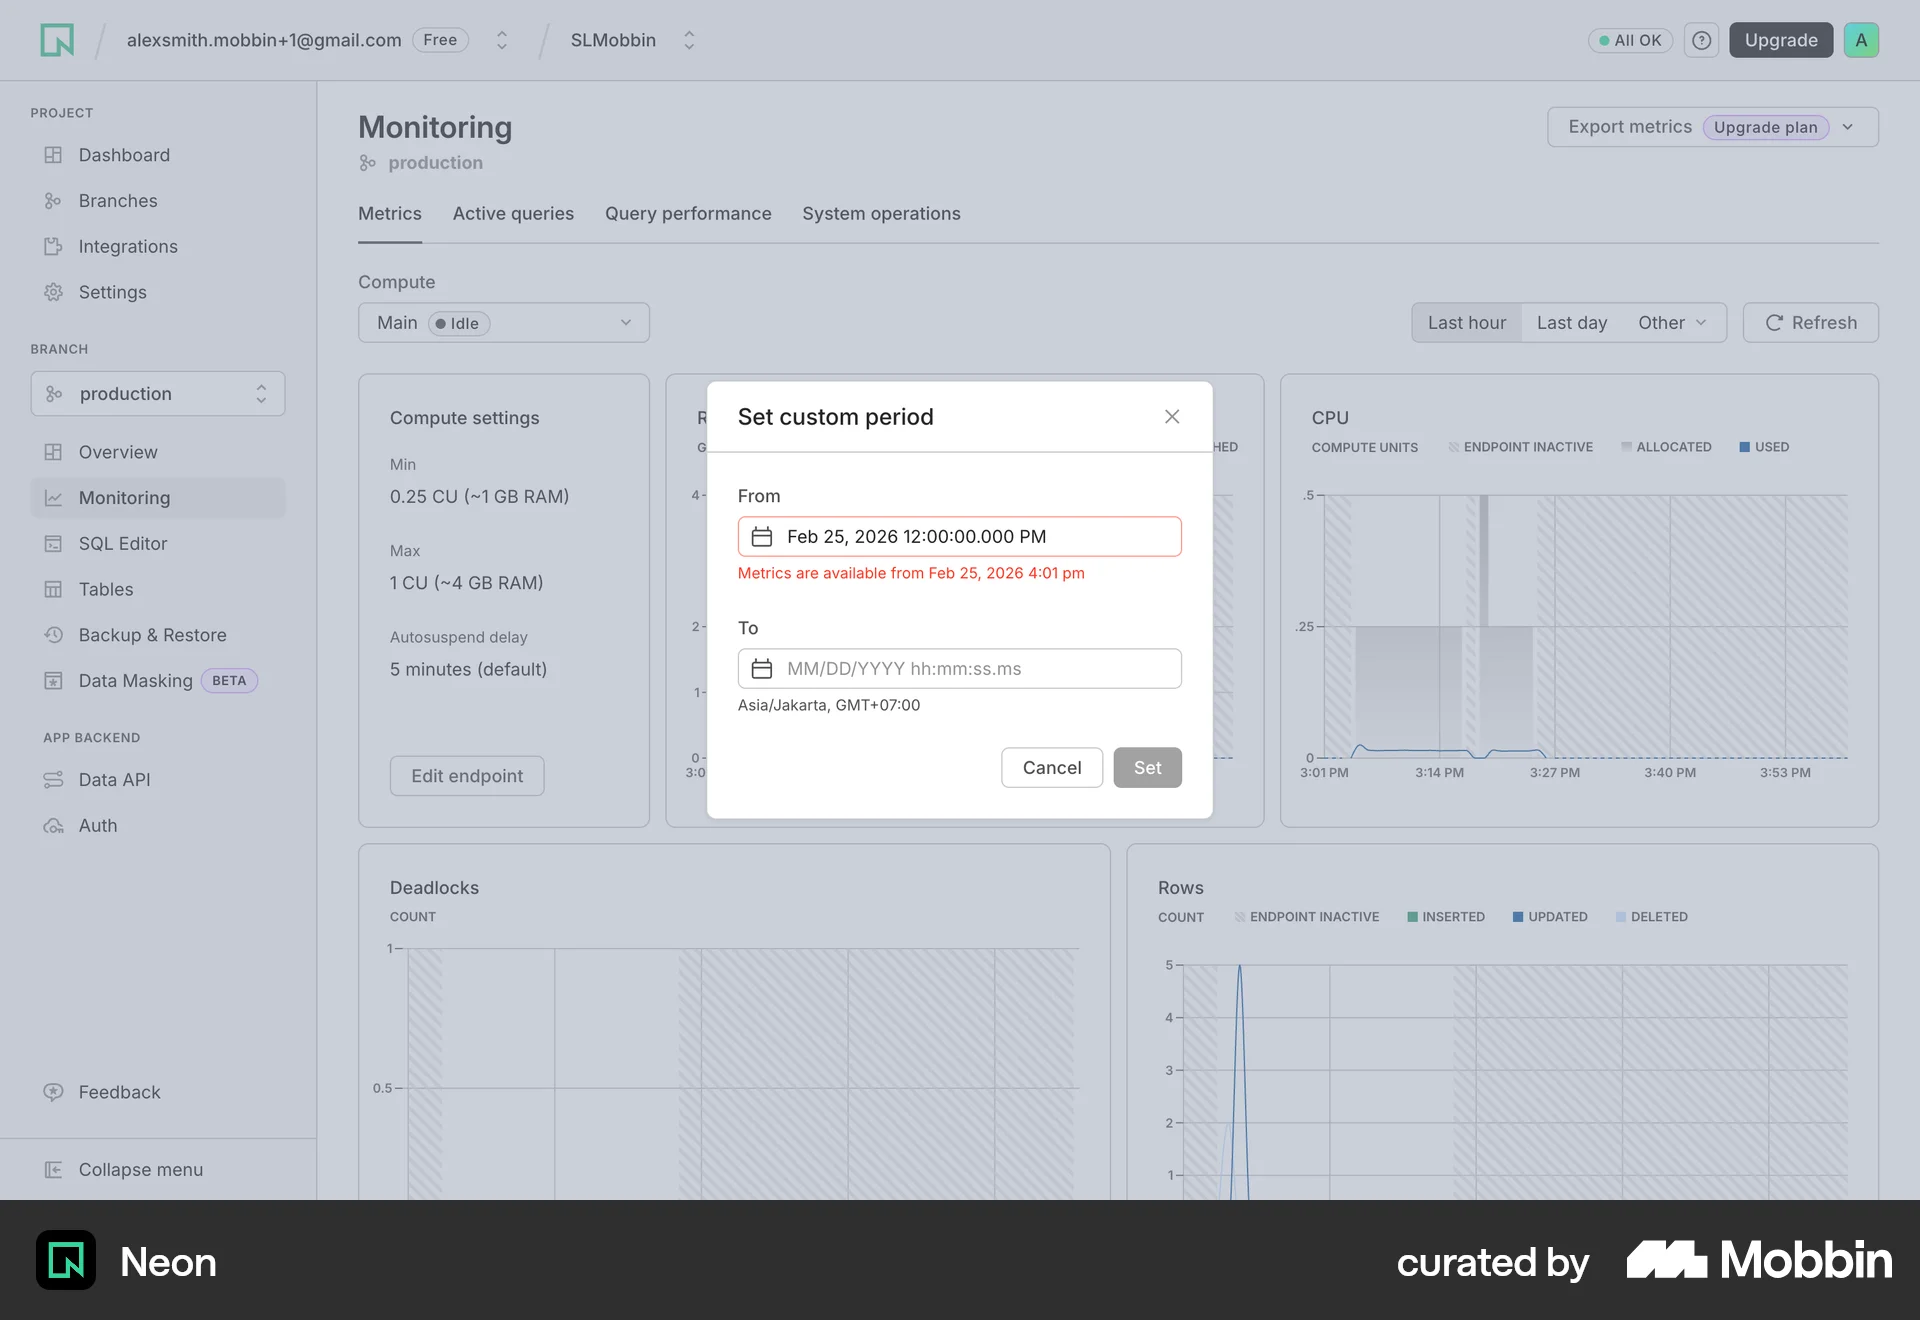Cancel the custom period dialog
1920x1320 pixels.
(x=1052, y=768)
